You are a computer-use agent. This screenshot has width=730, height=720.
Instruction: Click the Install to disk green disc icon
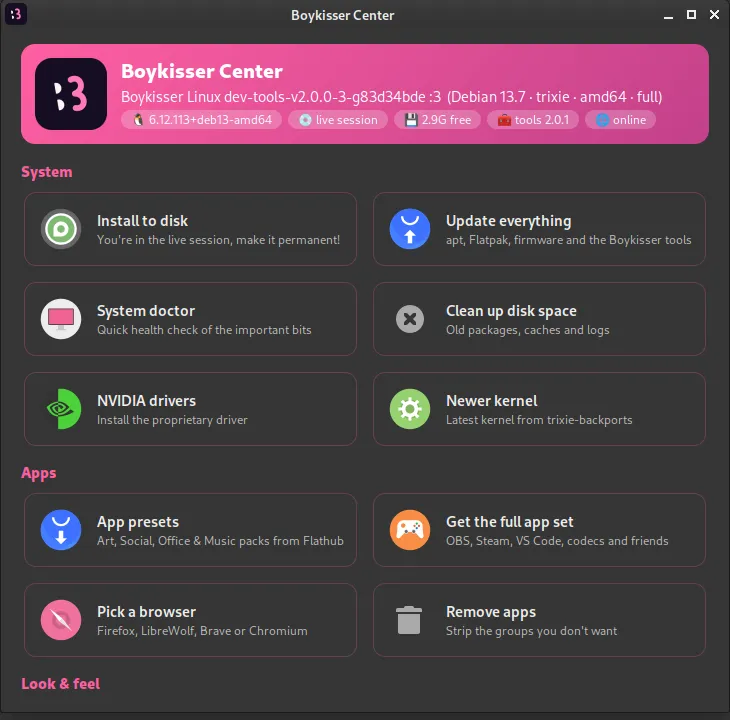pyautogui.click(x=61, y=229)
